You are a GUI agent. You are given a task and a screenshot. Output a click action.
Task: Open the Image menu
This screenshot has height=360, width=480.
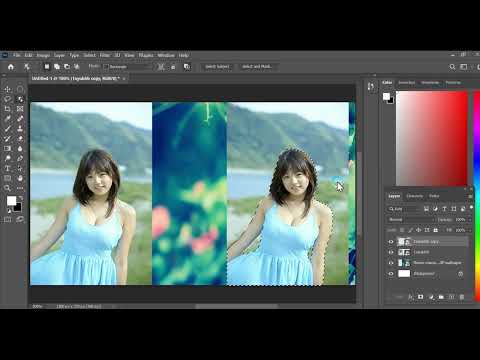point(43,55)
